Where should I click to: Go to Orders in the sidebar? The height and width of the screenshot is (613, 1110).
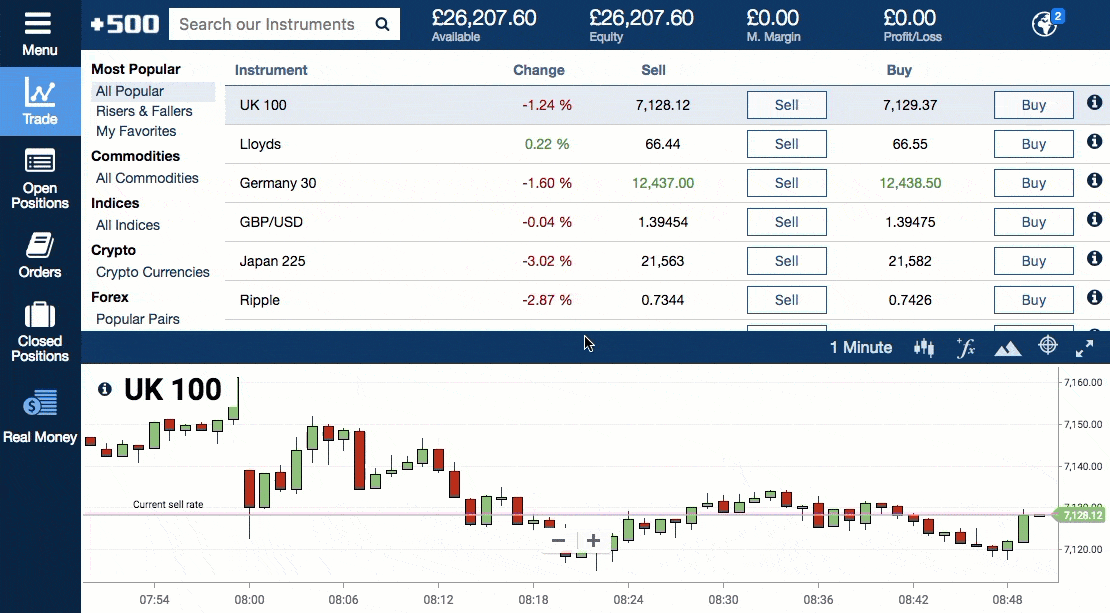[40, 246]
